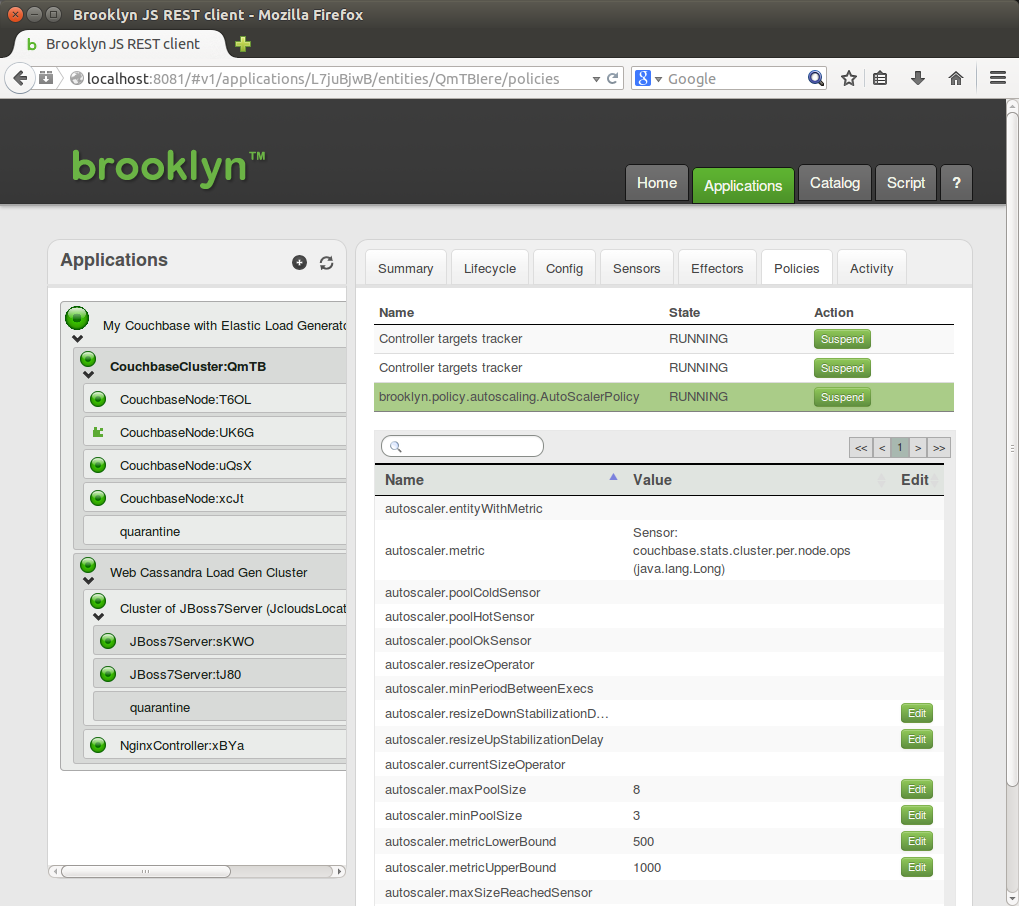Suspend the first Controller targets tracker policy

click(x=842, y=339)
